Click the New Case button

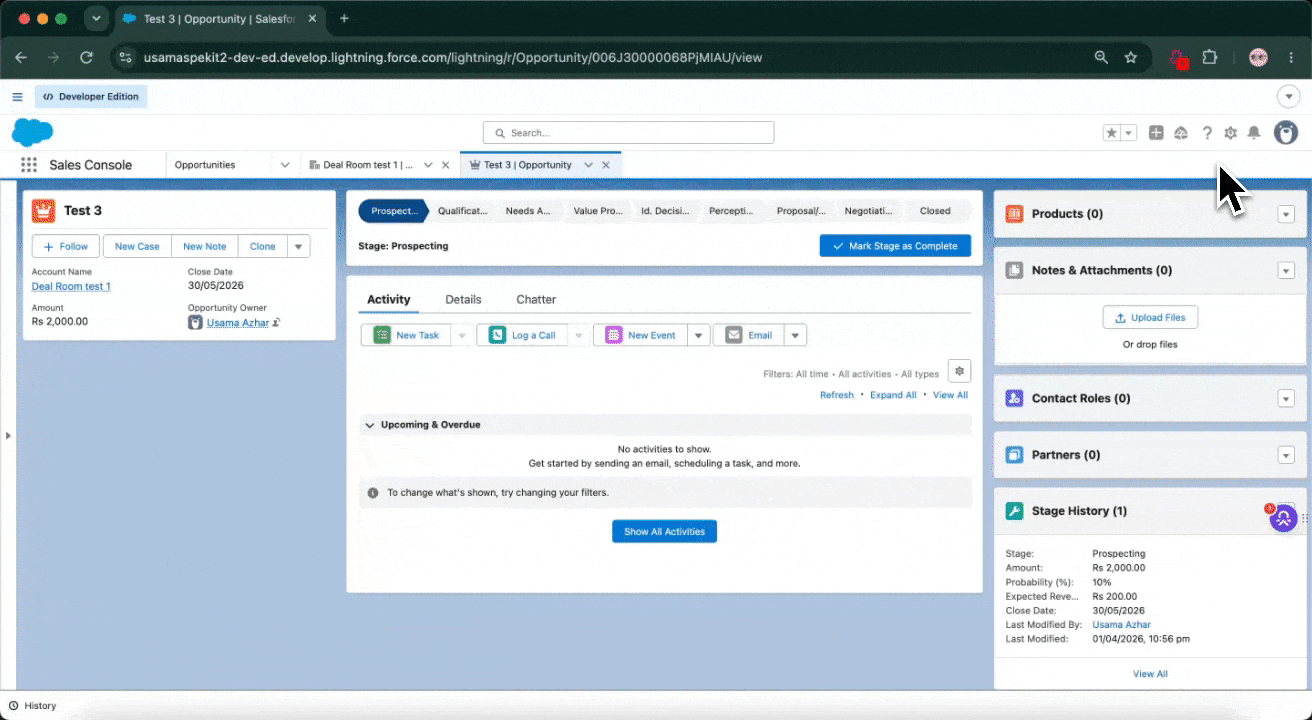[x=137, y=247]
